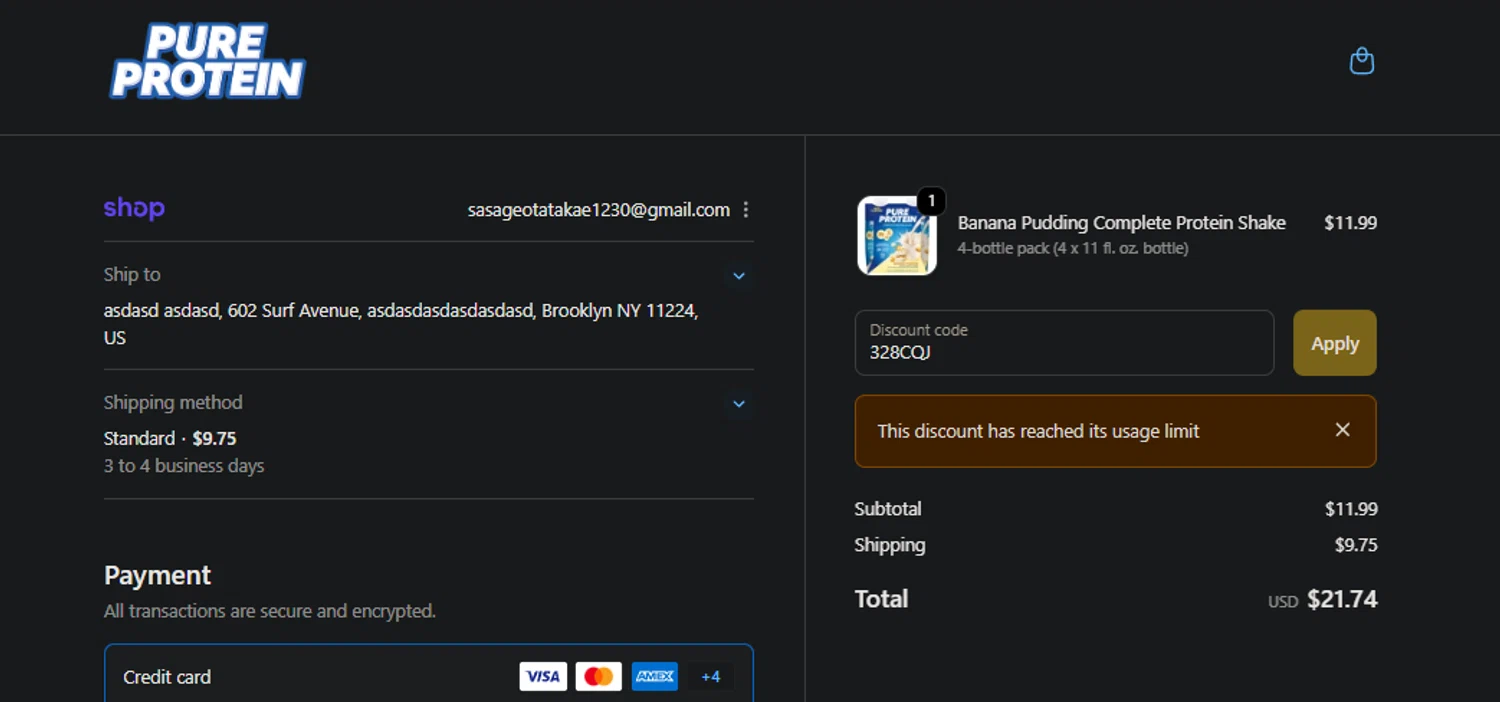
Task: Click the Discount code input field
Action: coord(1064,343)
